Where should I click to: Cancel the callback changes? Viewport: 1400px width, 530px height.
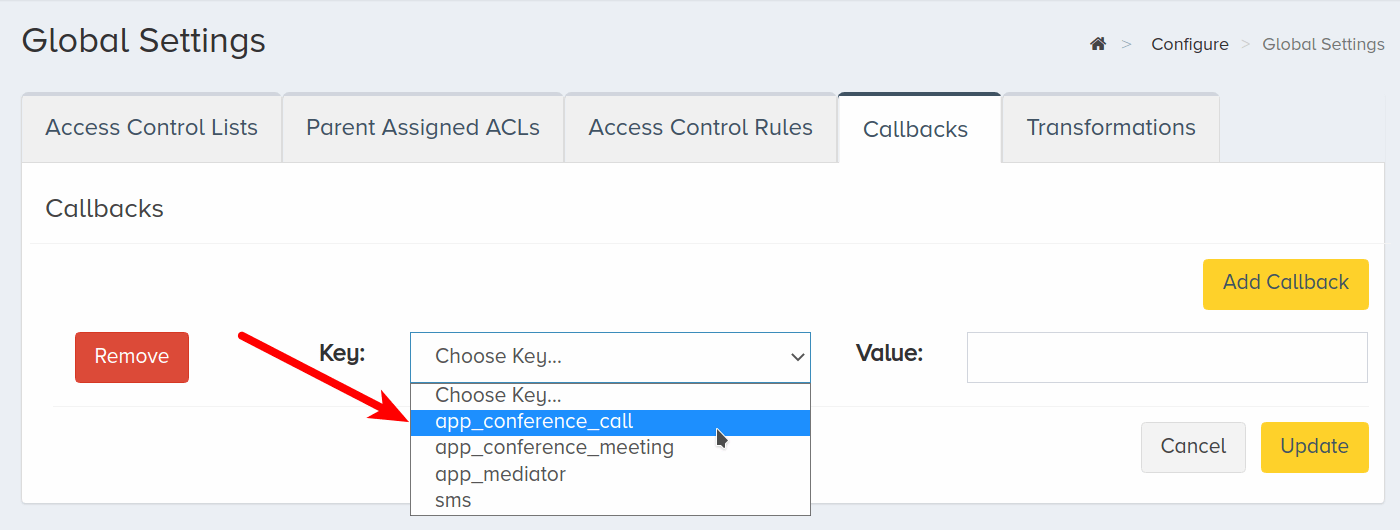[x=1193, y=447]
